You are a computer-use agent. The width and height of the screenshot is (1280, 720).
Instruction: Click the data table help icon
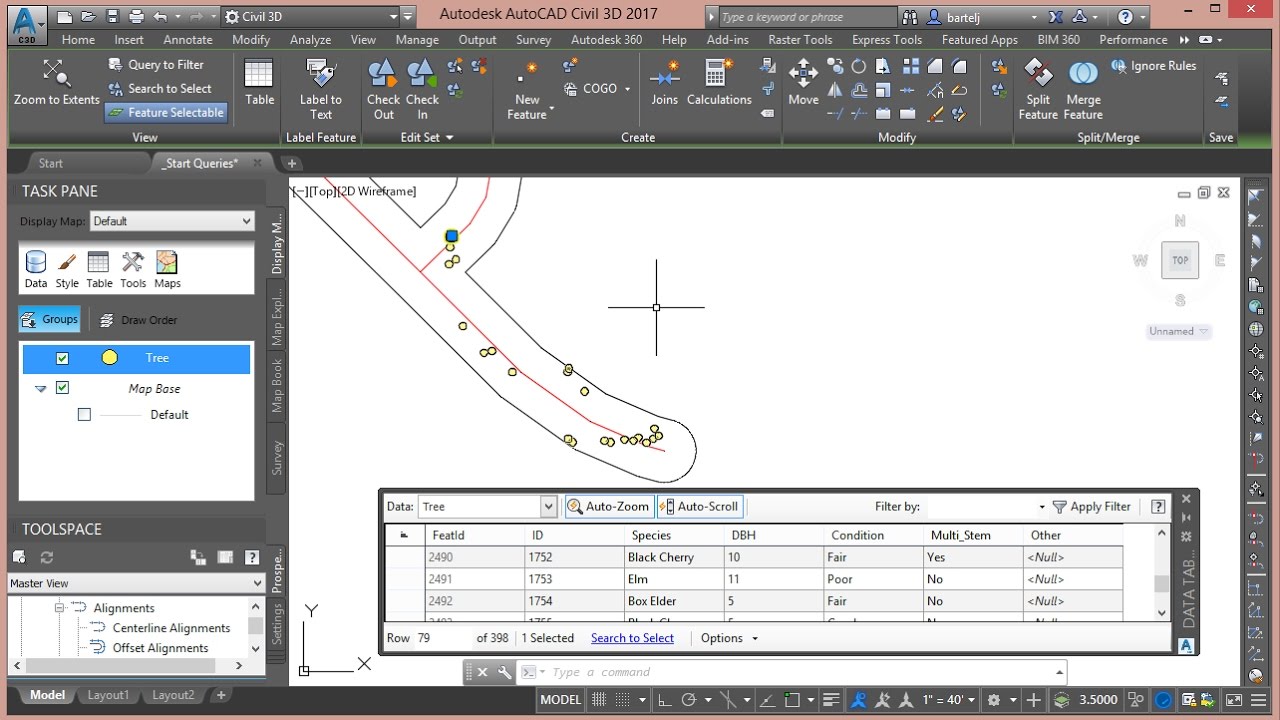[1158, 507]
